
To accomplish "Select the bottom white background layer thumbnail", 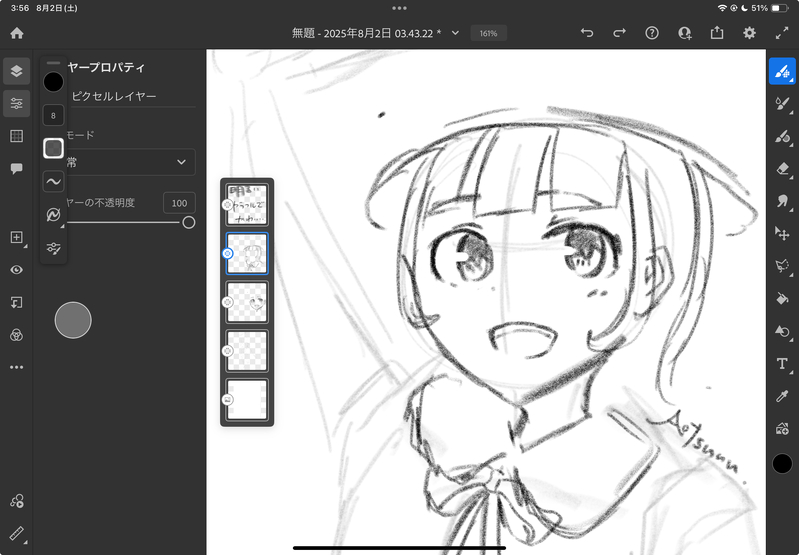I will tap(247, 400).
